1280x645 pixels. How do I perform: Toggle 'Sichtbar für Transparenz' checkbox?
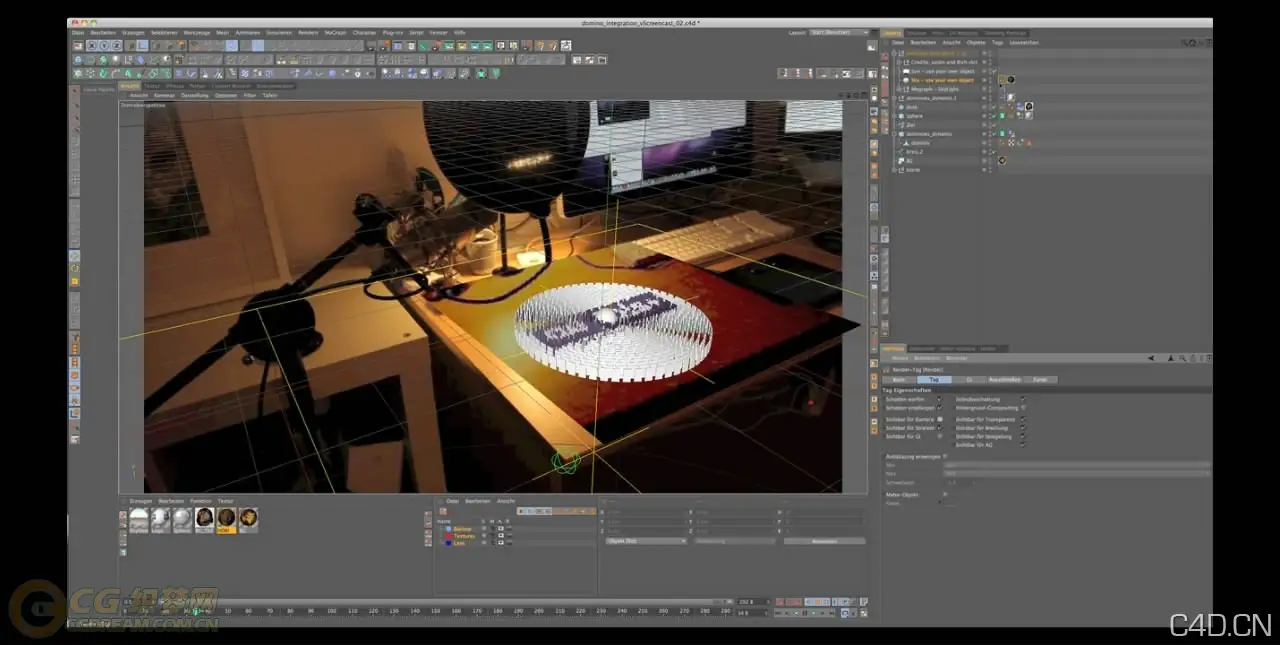(x=1022, y=419)
